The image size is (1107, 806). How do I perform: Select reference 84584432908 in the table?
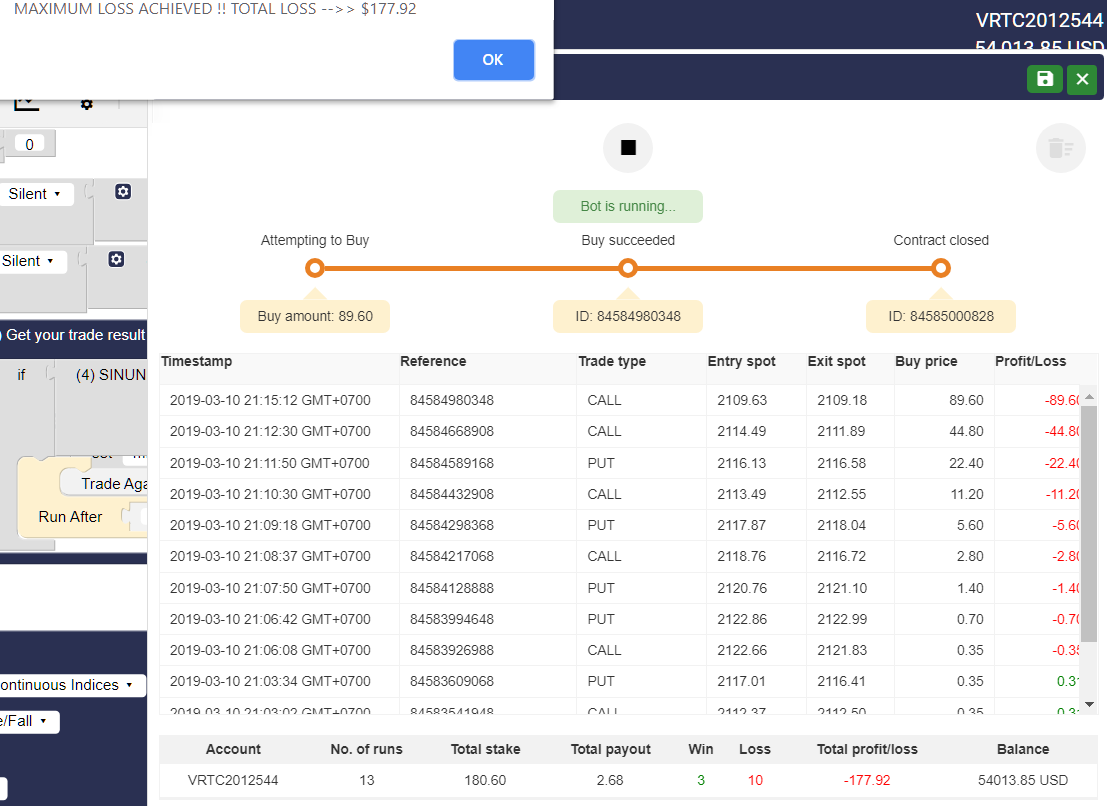coord(452,494)
